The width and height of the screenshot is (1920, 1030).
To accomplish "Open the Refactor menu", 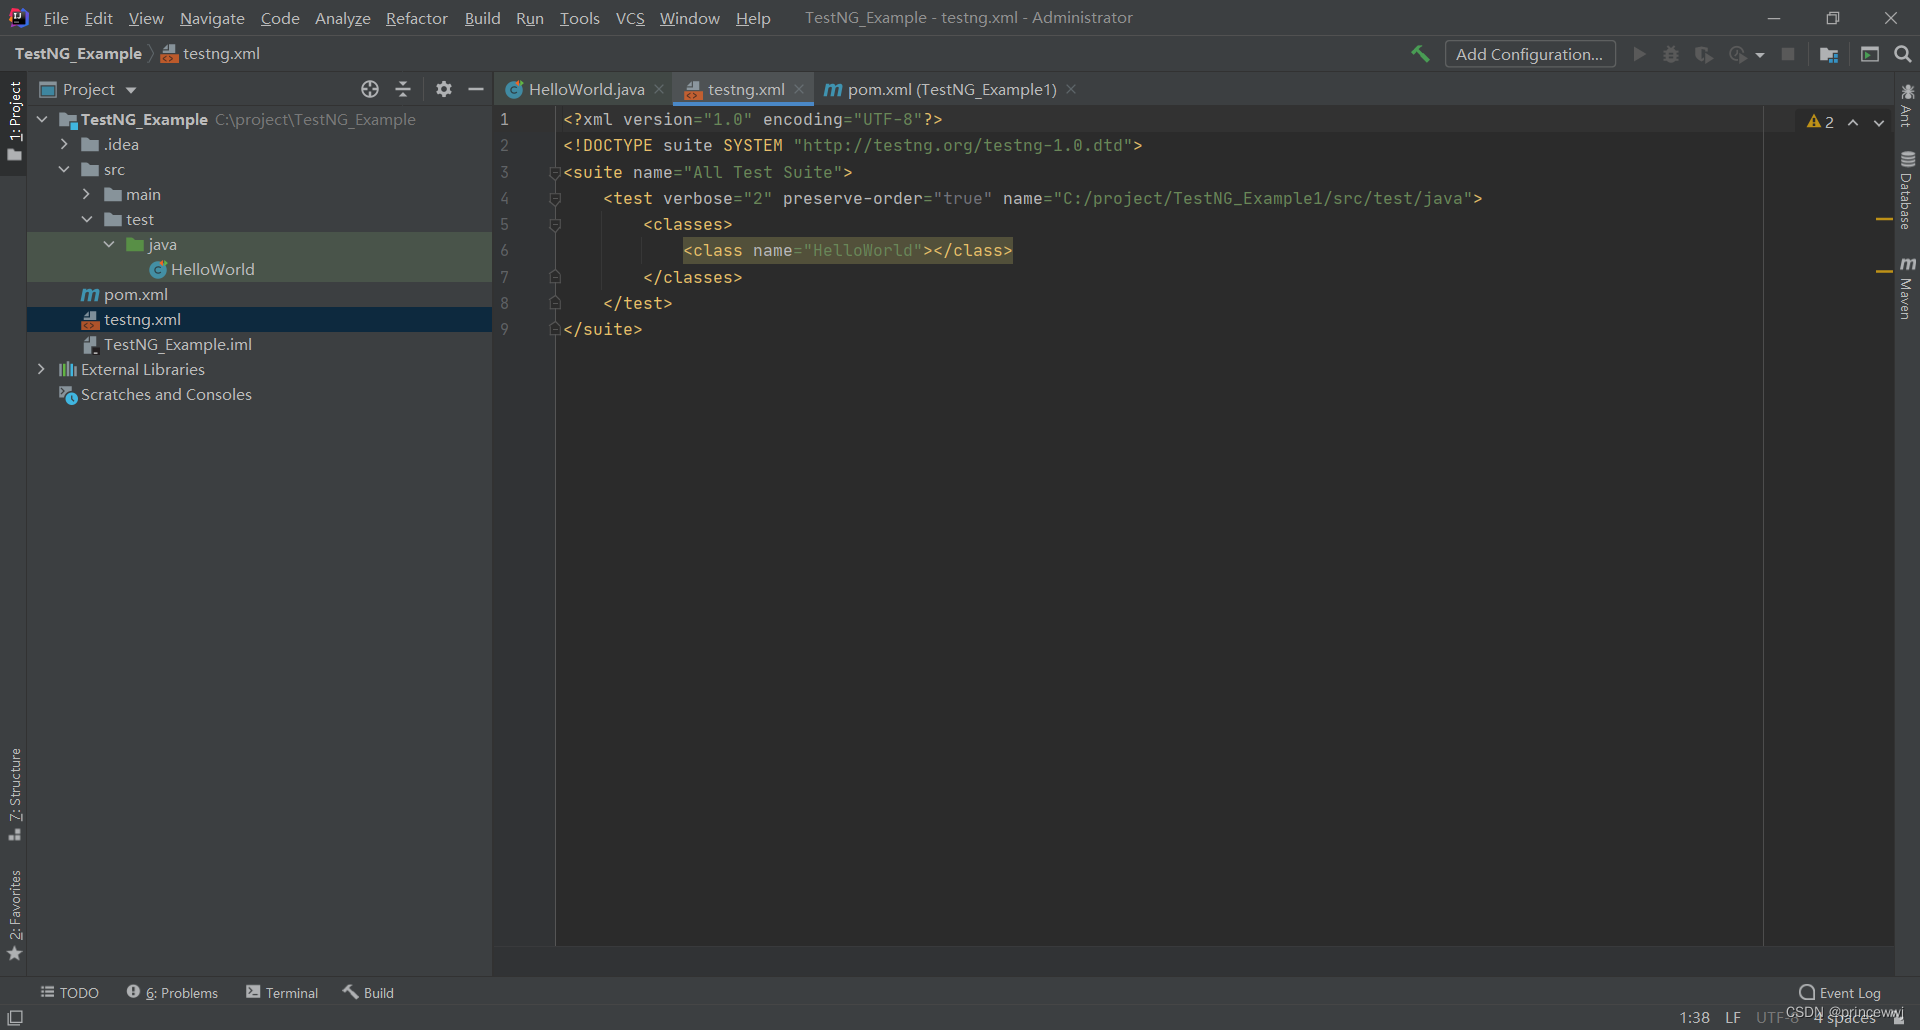I will pos(417,18).
